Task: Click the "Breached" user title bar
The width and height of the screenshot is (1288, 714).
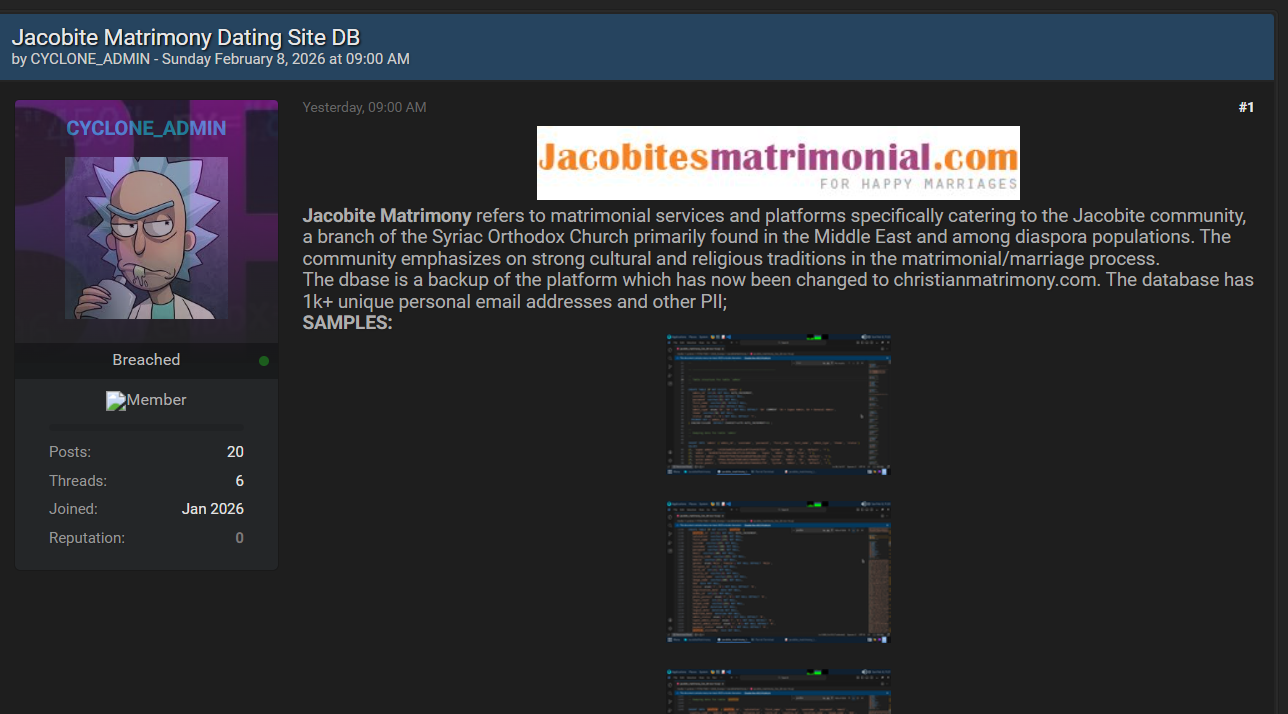Action: [146, 360]
